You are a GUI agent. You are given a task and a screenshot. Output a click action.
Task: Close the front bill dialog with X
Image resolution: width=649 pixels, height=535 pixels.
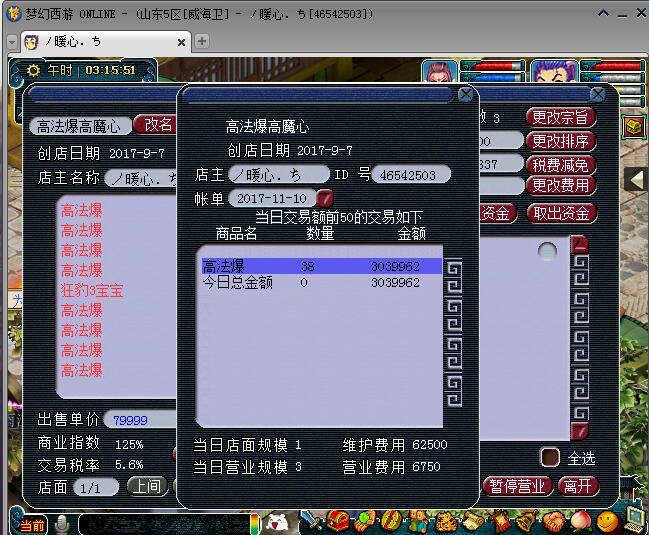click(466, 95)
